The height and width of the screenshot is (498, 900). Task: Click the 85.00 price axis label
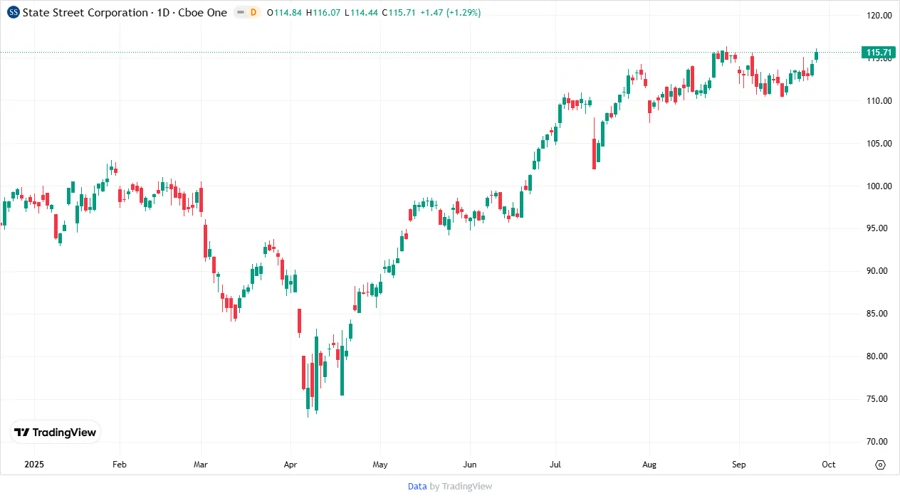tap(879, 313)
